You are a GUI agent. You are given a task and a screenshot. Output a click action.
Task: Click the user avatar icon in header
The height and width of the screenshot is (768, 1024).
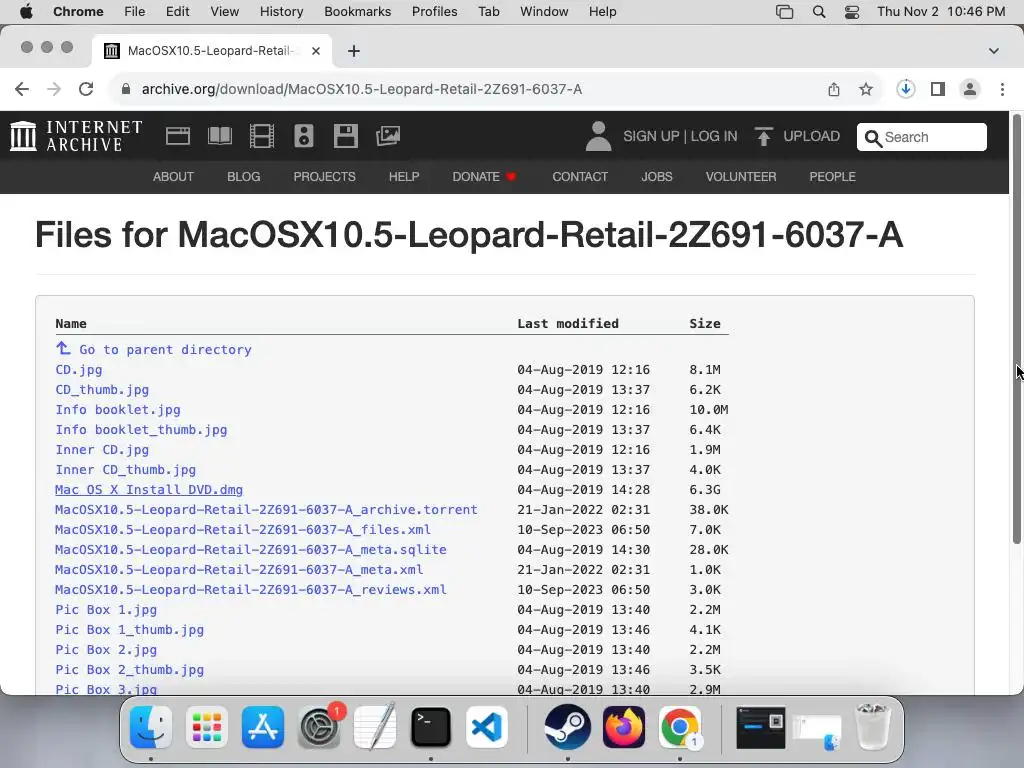coord(598,136)
